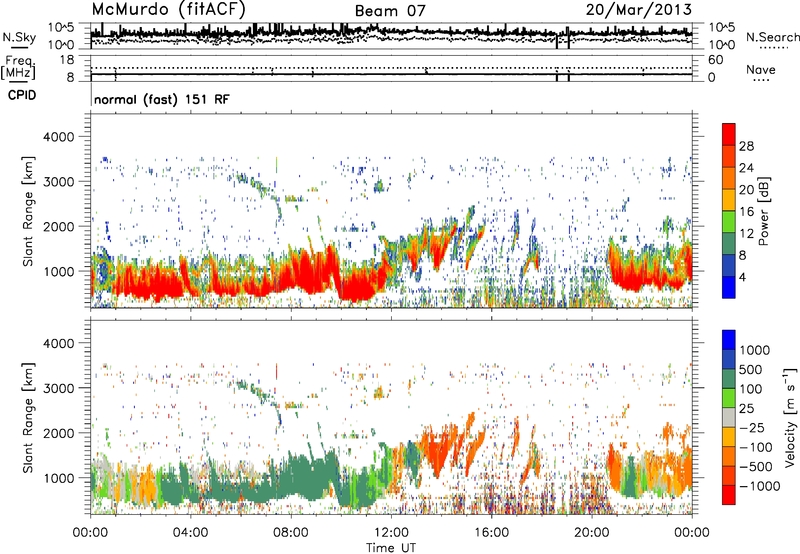800x554 pixels.
Task: Click the "N.Search" legend label
Action: tap(772, 37)
